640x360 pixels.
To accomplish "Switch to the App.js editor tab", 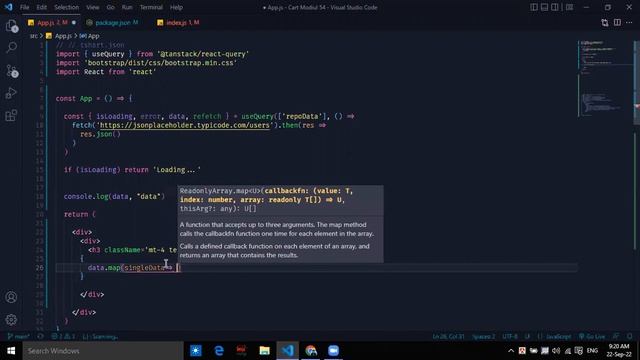I will 51,23.
